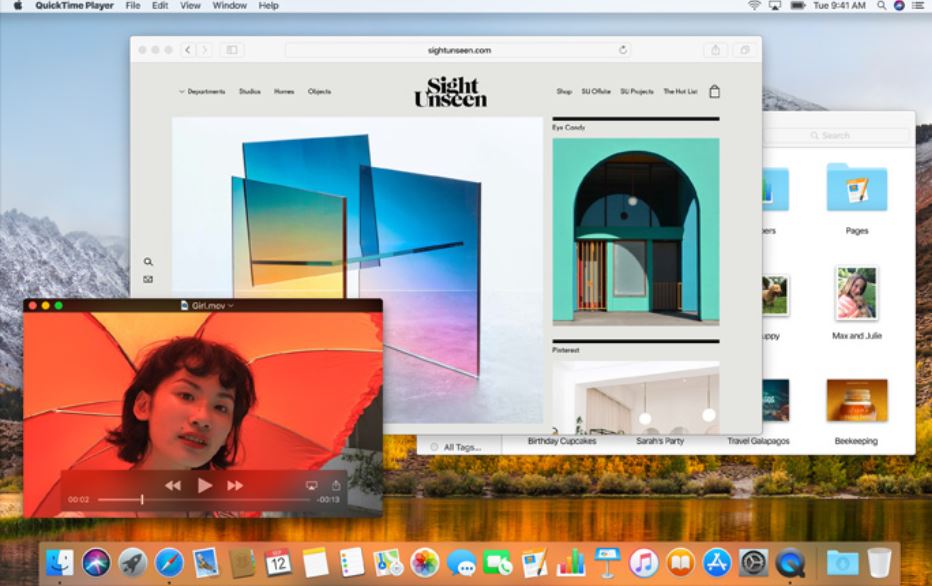Open Spotlight search in the menu bar

[881, 5]
